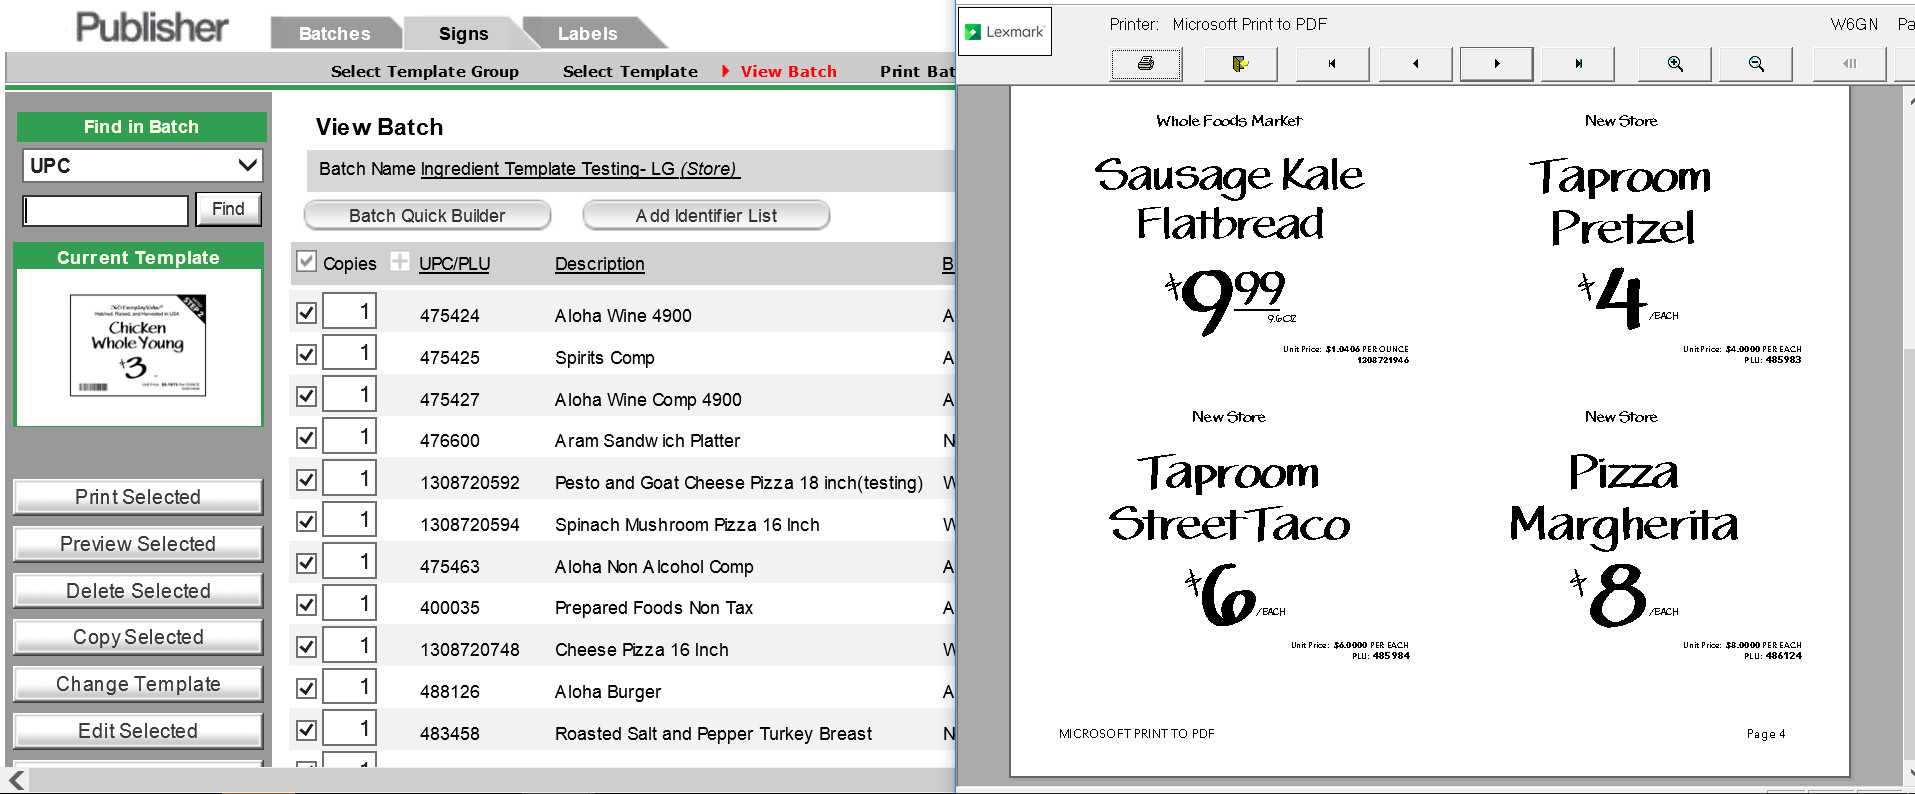
Task: Click Change Template button
Action: click(x=138, y=684)
